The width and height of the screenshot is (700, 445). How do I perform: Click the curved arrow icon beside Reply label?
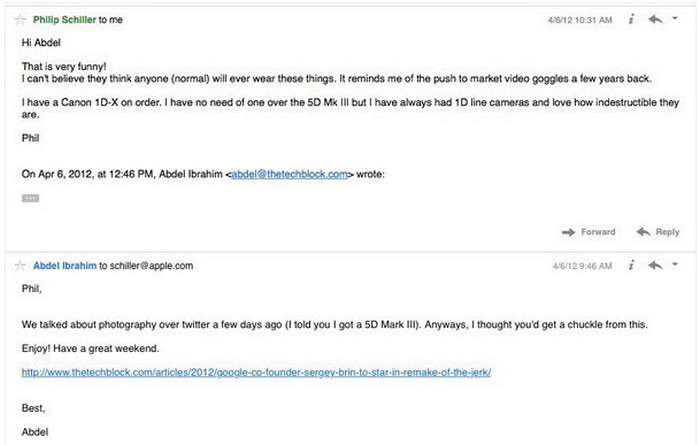pyautogui.click(x=643, y=232)
